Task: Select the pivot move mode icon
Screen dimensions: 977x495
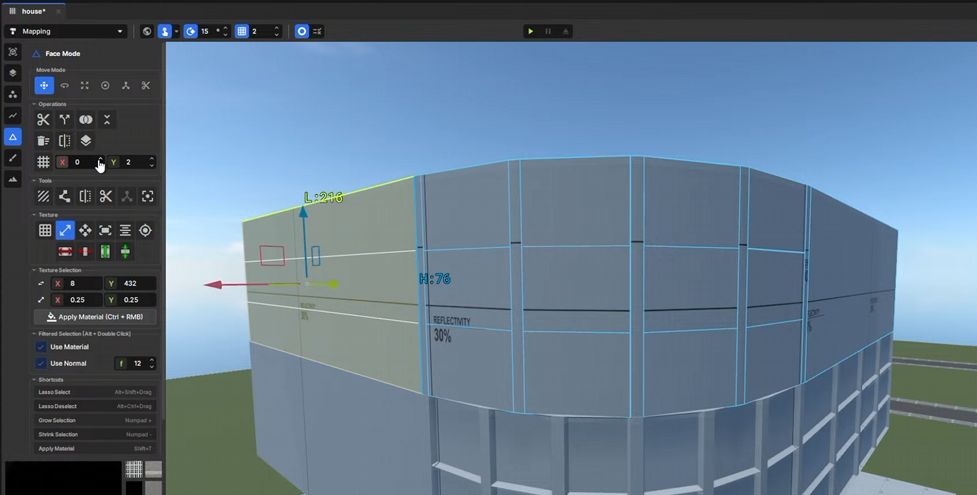Action: (105, 85)
